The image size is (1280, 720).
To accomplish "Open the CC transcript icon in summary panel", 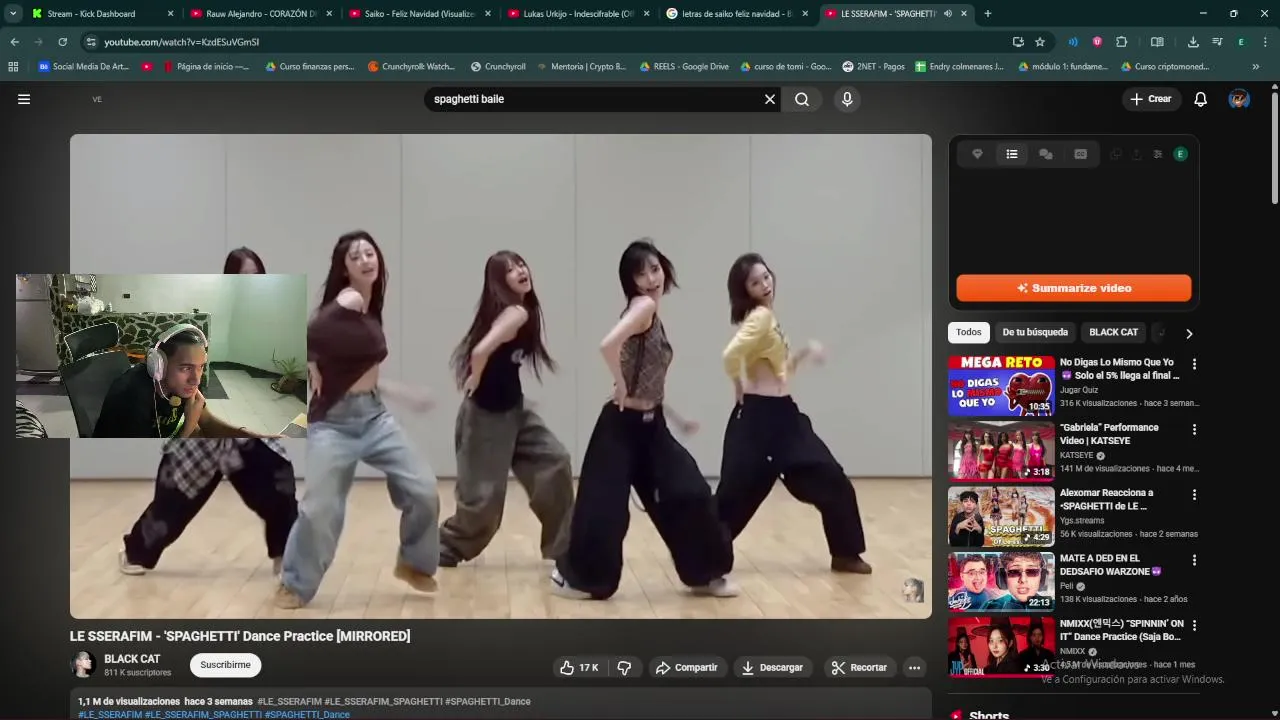I will 1080,154.
